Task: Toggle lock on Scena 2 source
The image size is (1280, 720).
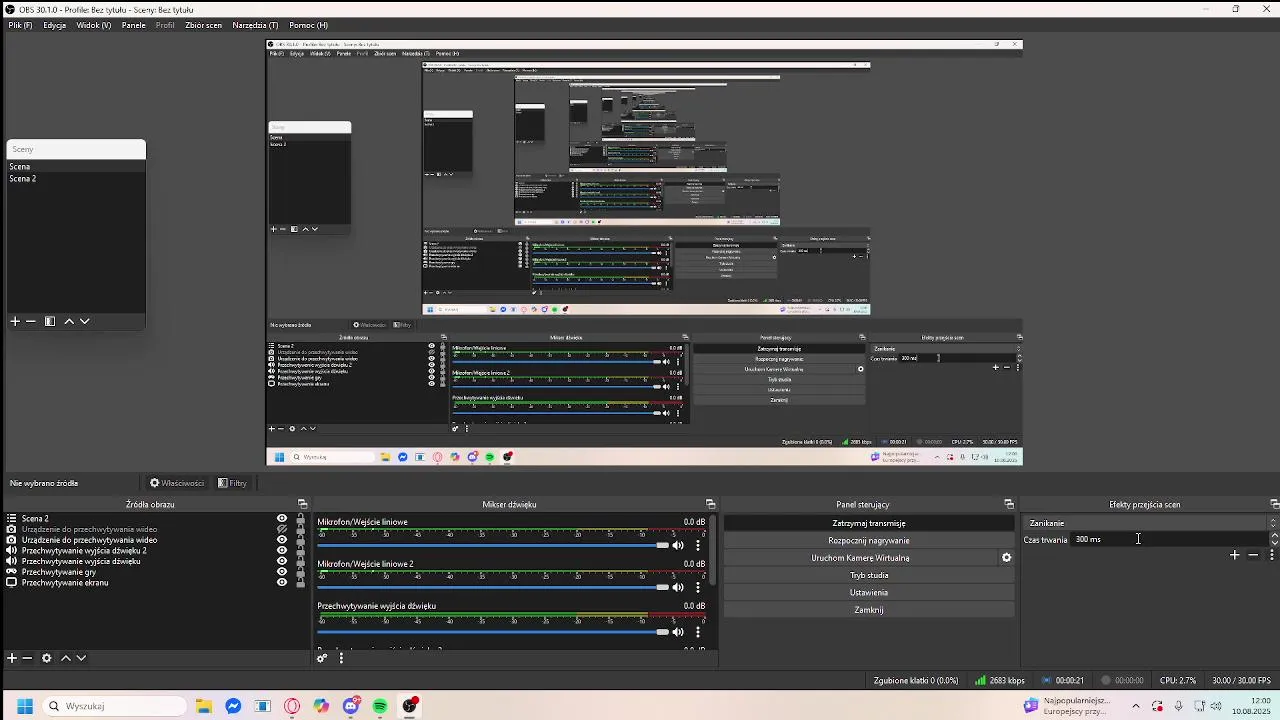Action: pyautogui.click(x=300, y=519)
